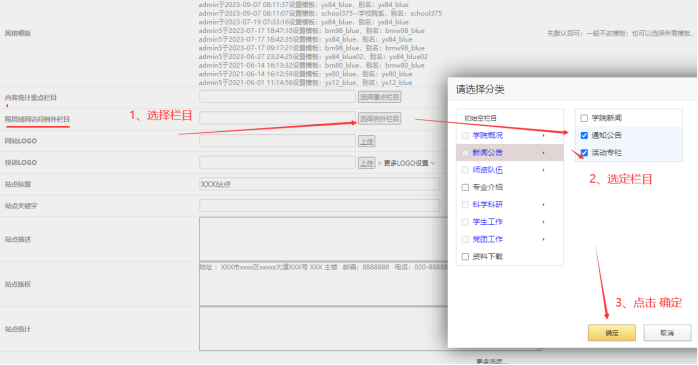Click 上传 button for 网站LOGO
The height and width of the screenshot is (365, 698).
[x=367, y=141]
